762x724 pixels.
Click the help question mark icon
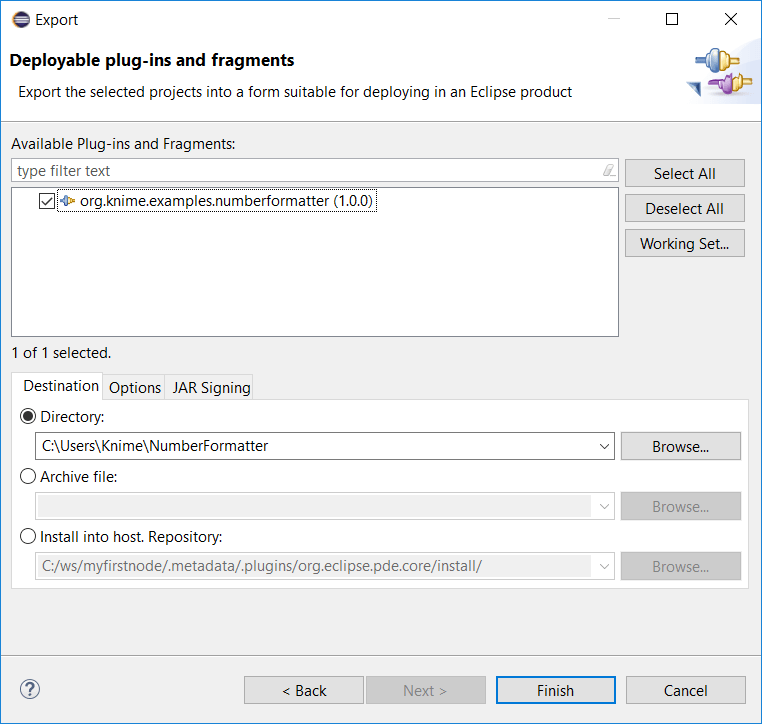pos(30,689)
